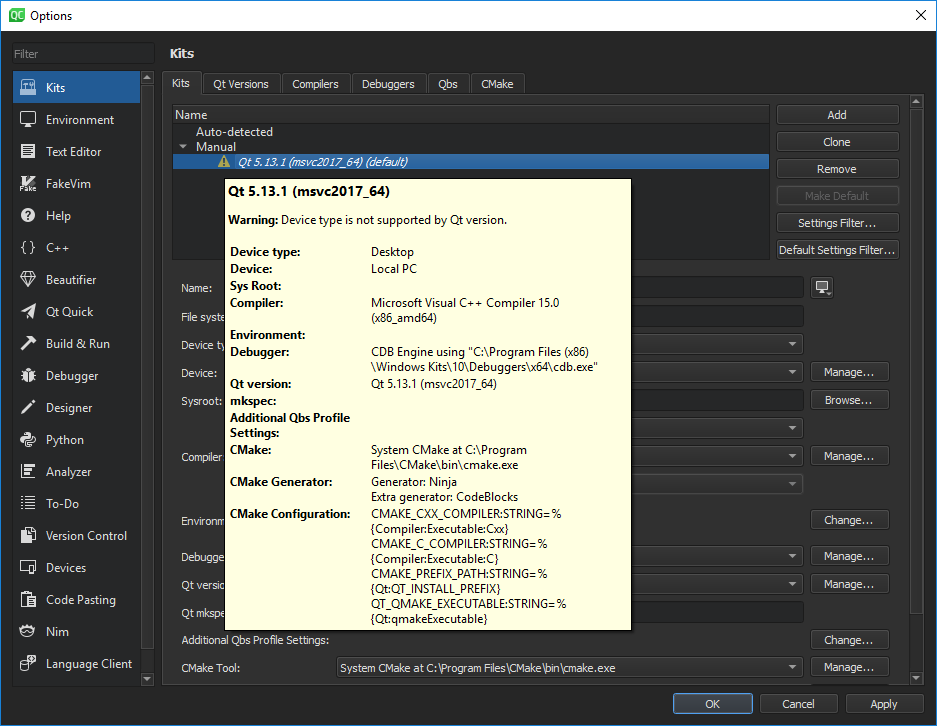Open the Analyzer settings icon
Image resolution: width=937 pixels, height=726 pixels.
point(28,472)
